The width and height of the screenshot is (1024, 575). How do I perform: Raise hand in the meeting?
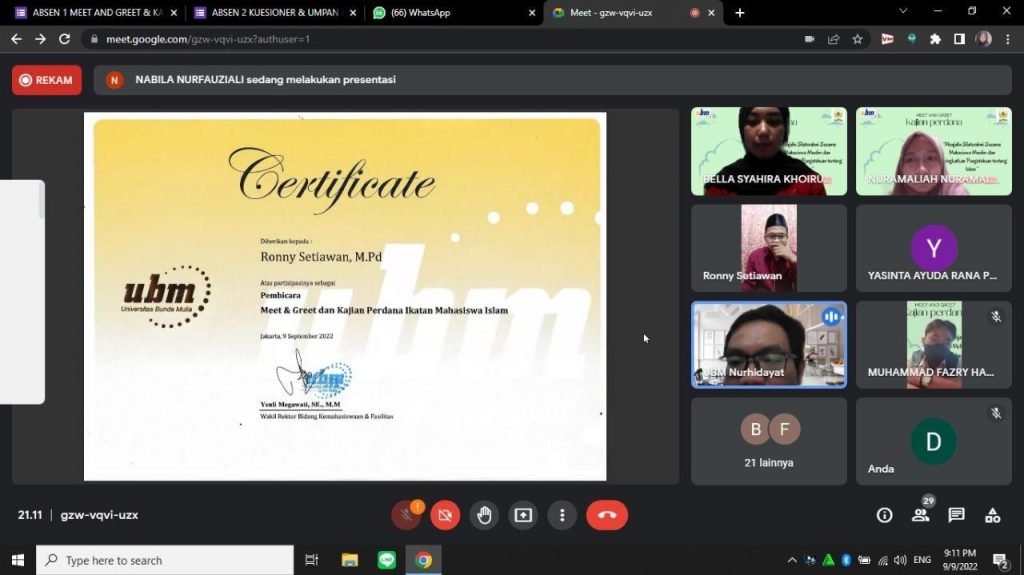(x=484, y=515)
